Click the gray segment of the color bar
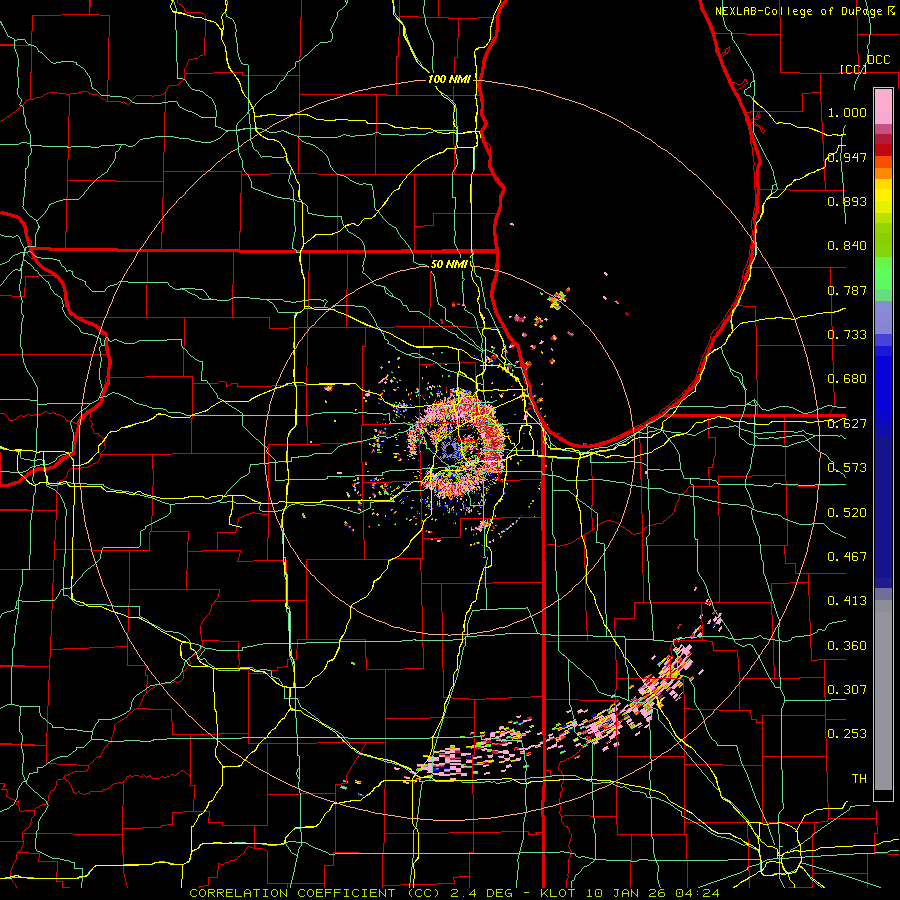 pos(883,695)
